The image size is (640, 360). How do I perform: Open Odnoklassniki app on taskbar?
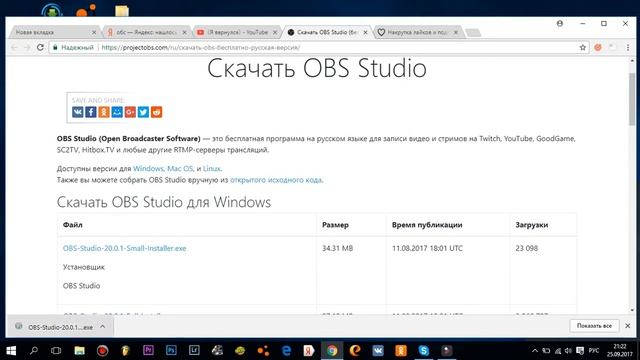click(x=401, y=350)
